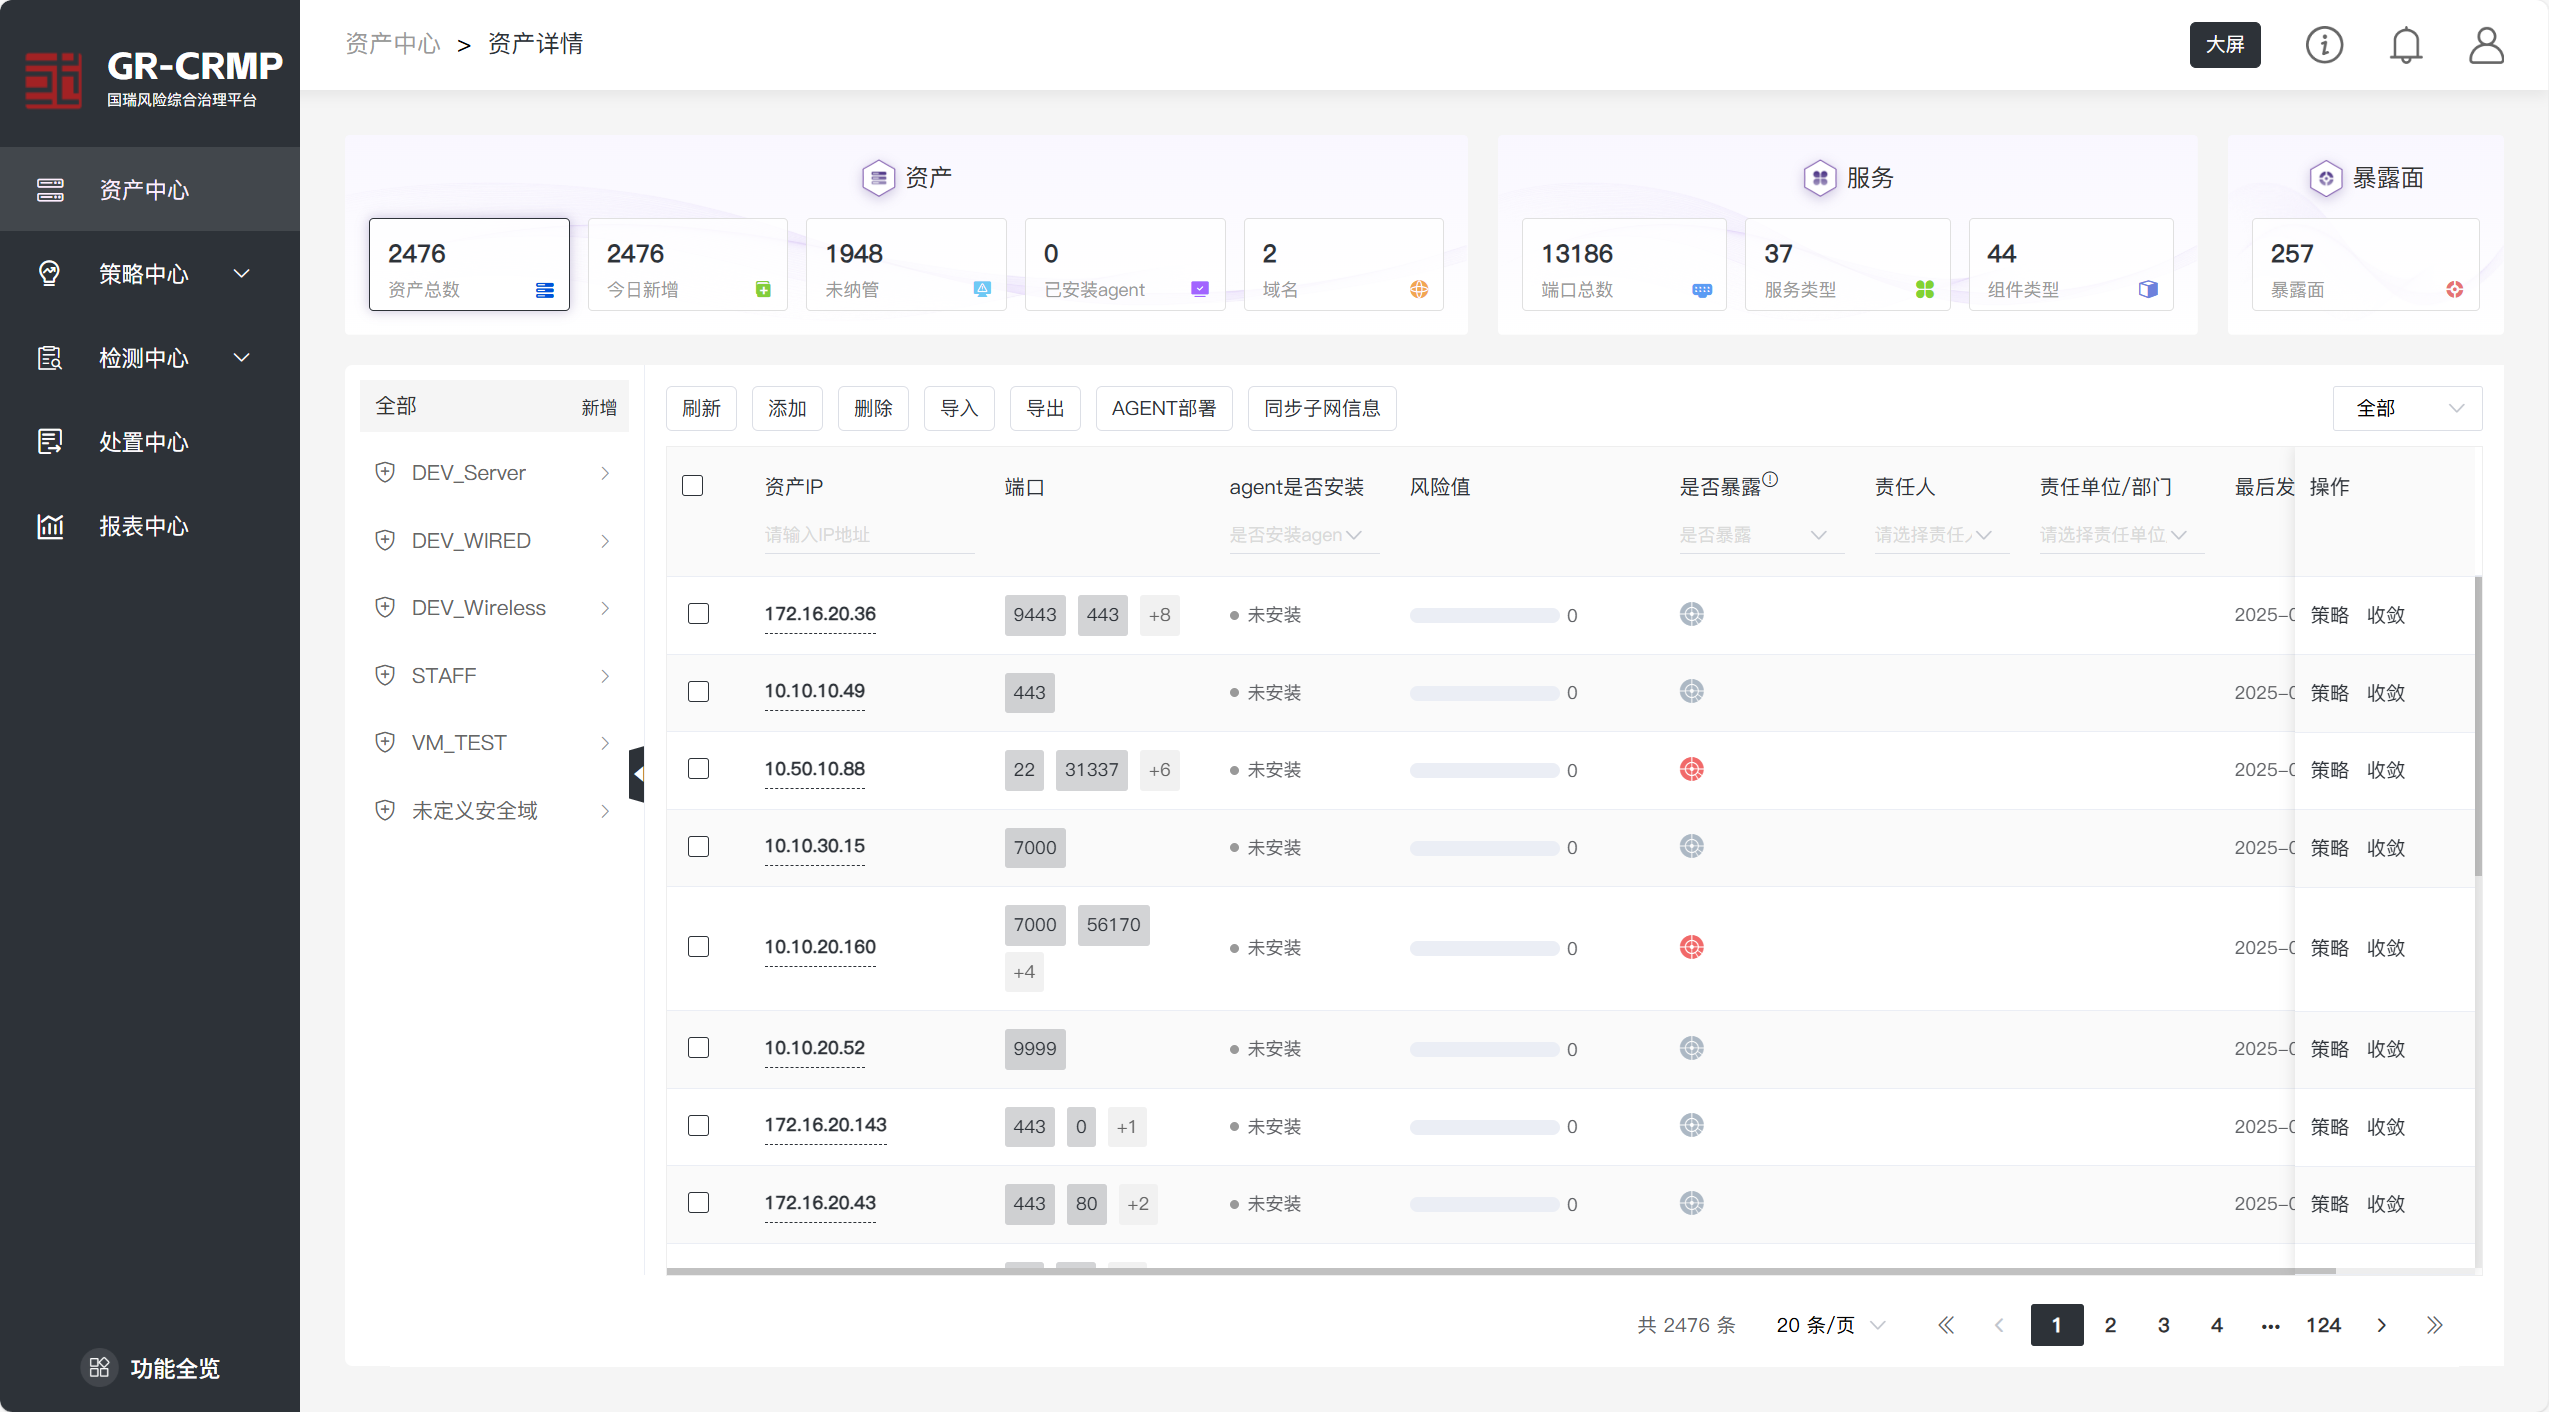Screen dimensions: 2549x1412
Task: Click gray exposure icon for 172.16.20.36
Action: 1691,614
